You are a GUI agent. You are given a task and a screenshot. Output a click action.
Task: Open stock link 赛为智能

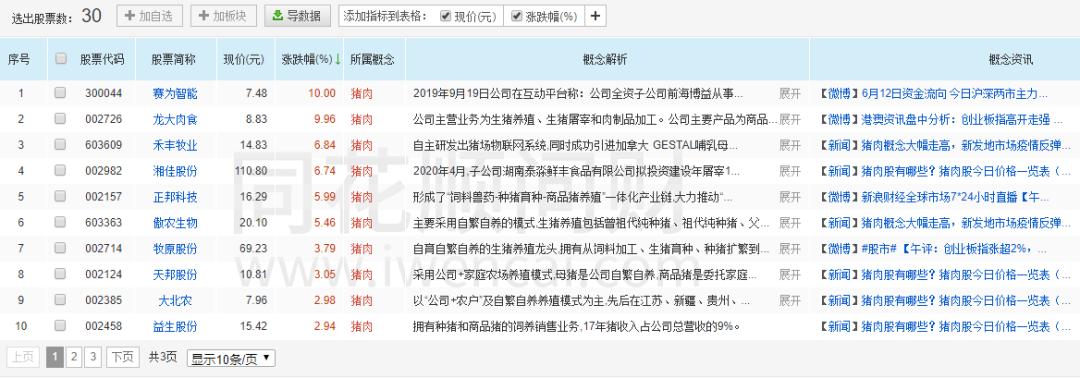pos(175,94)
